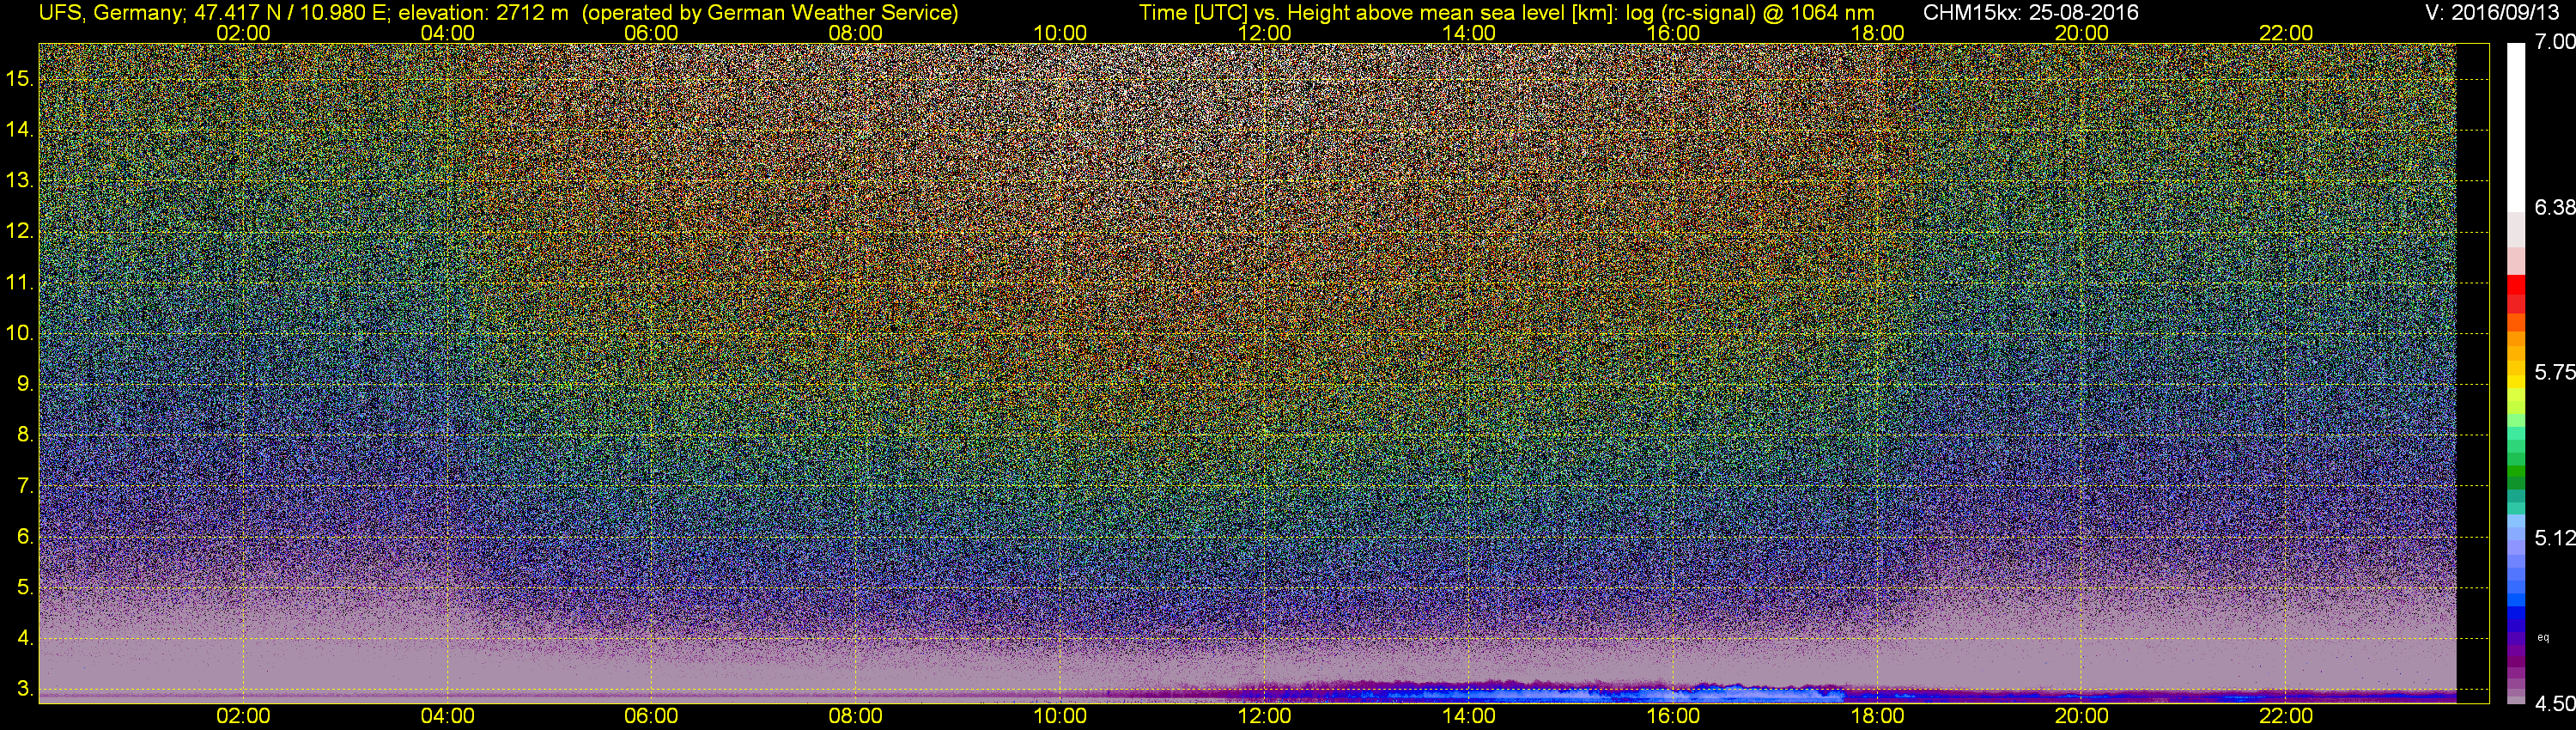Click 22:00 on the top time axis
This screenshot has width=2576, height=730.
(x=2286, y=33)
